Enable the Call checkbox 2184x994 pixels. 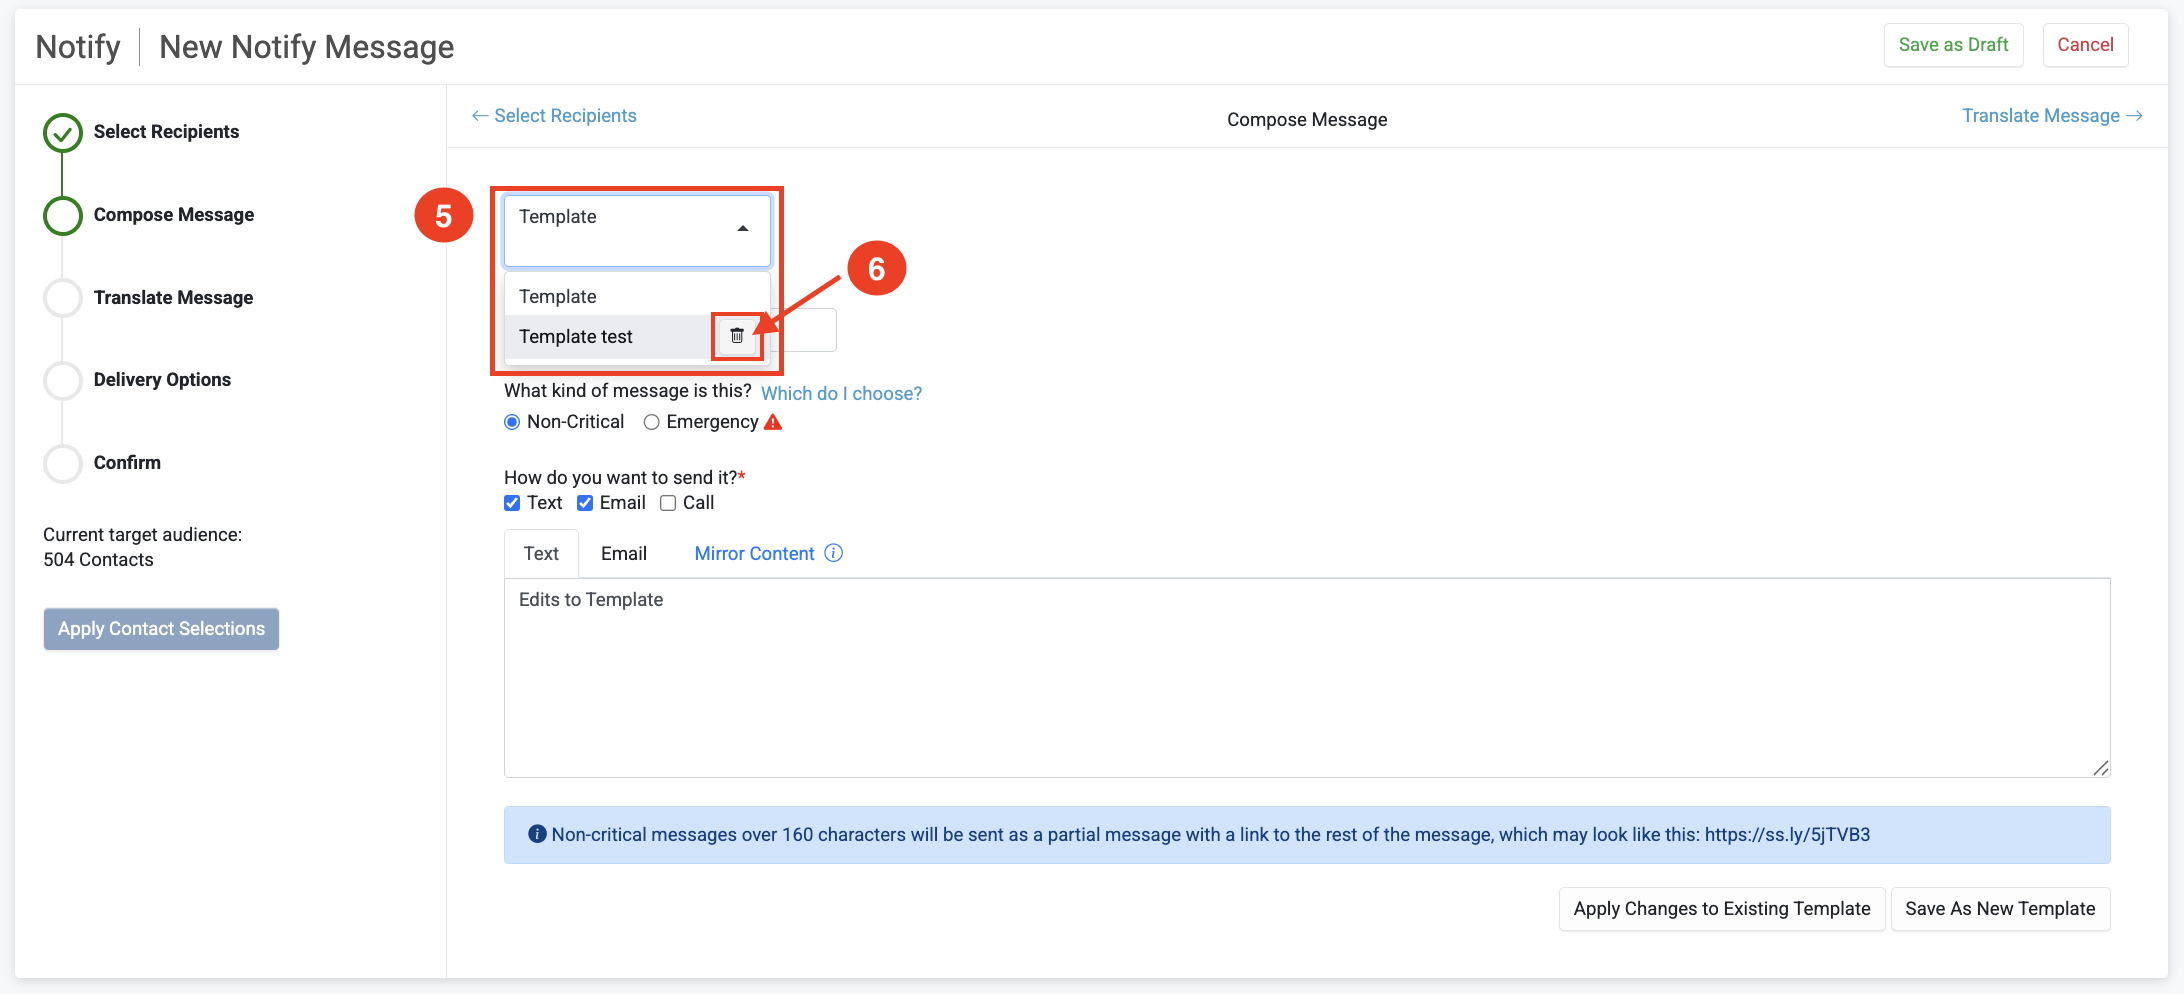pyautogui.click(x=668, y=503)
